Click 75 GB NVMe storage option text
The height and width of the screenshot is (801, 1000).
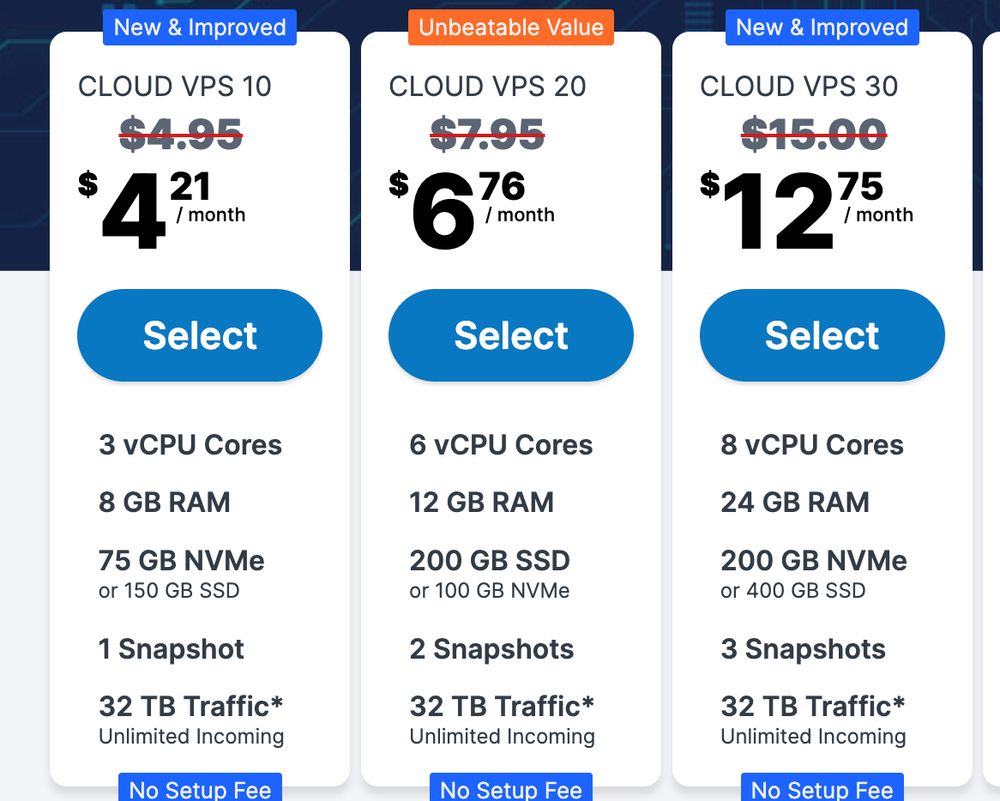coord(181,560)
